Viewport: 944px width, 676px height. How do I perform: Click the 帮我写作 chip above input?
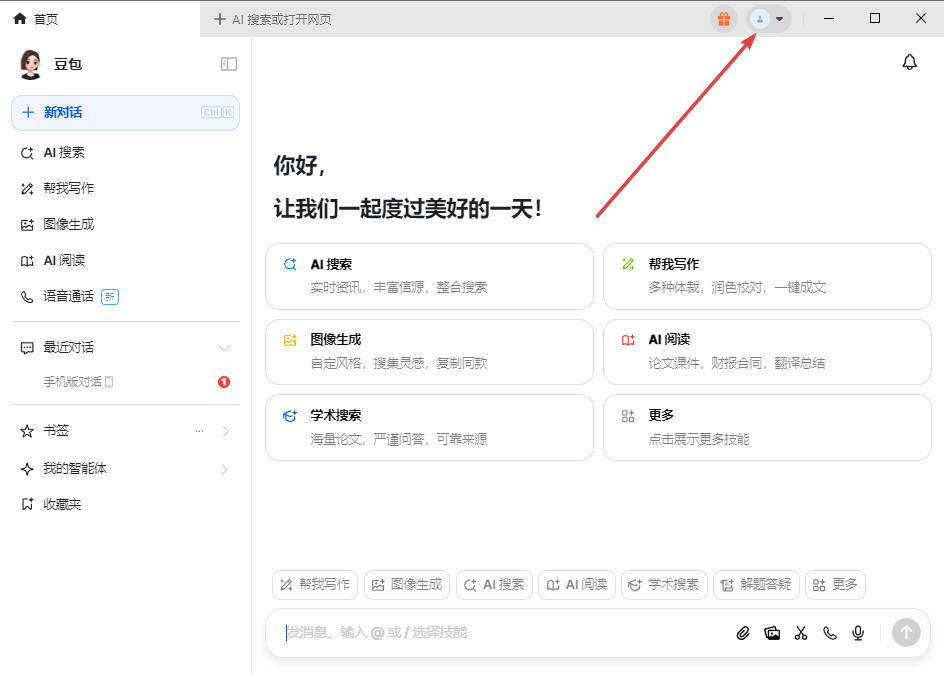click(315, 585)
